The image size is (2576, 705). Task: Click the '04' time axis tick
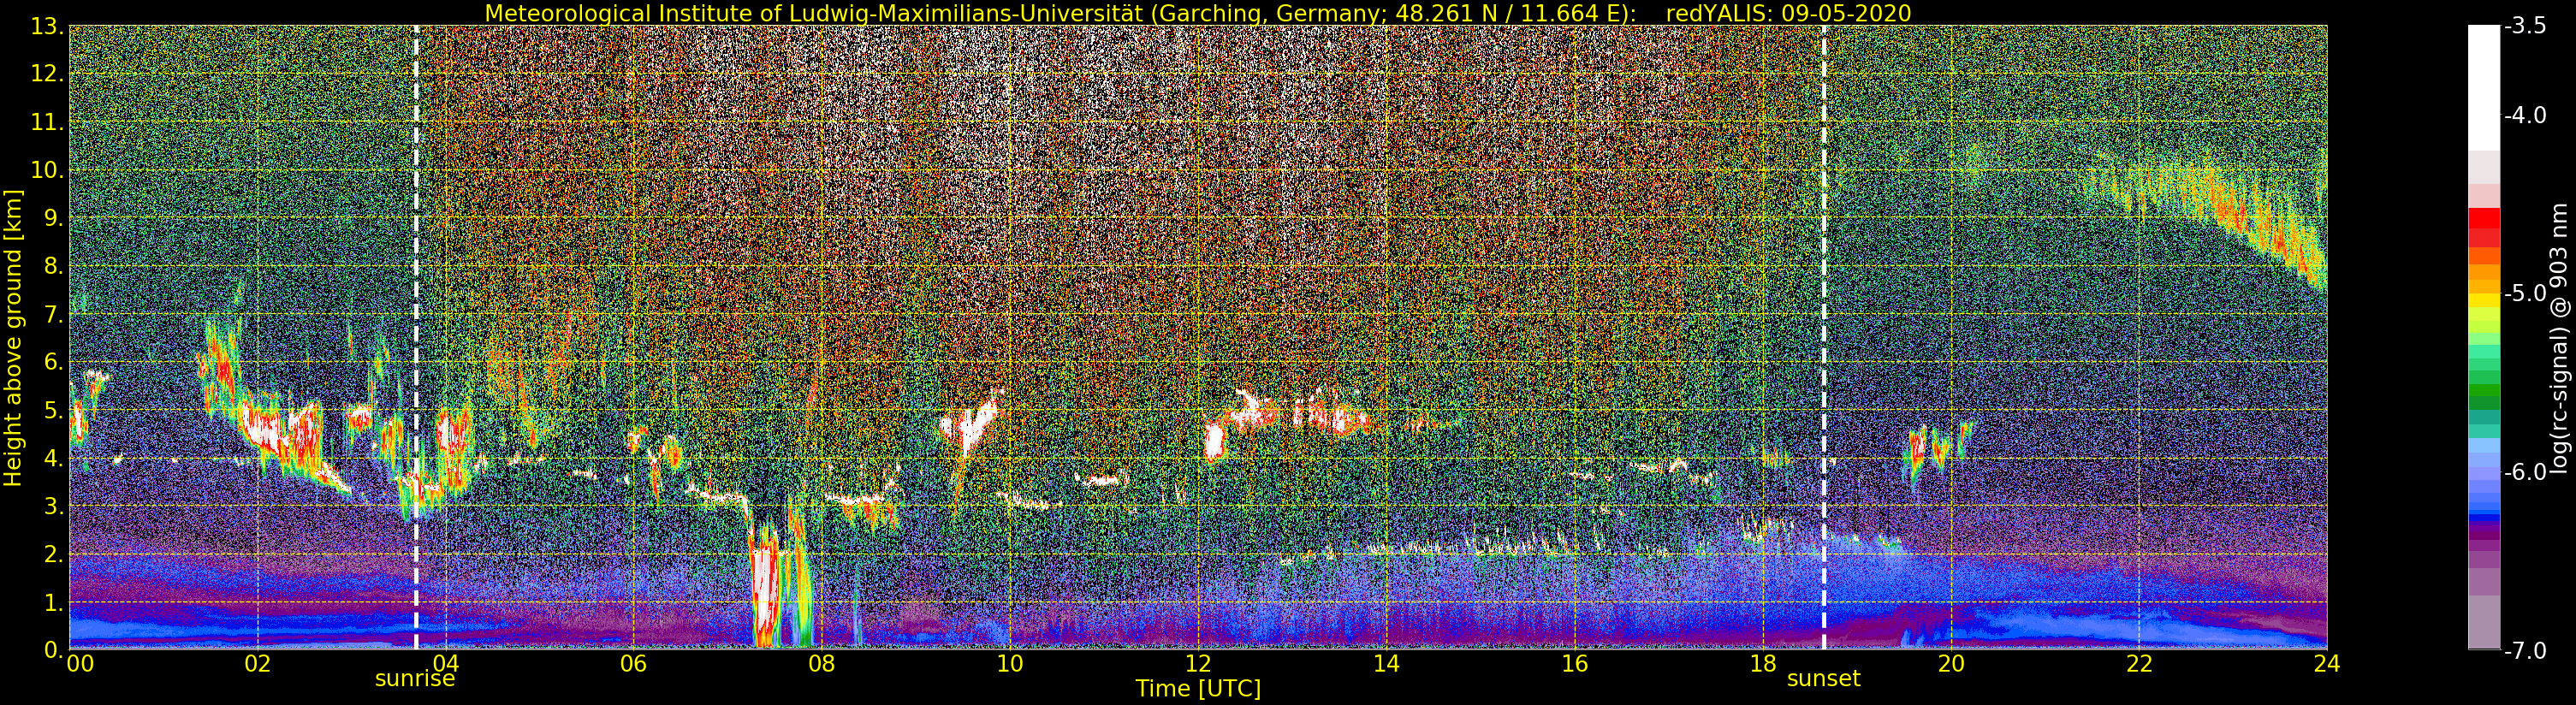pos(445,663)
